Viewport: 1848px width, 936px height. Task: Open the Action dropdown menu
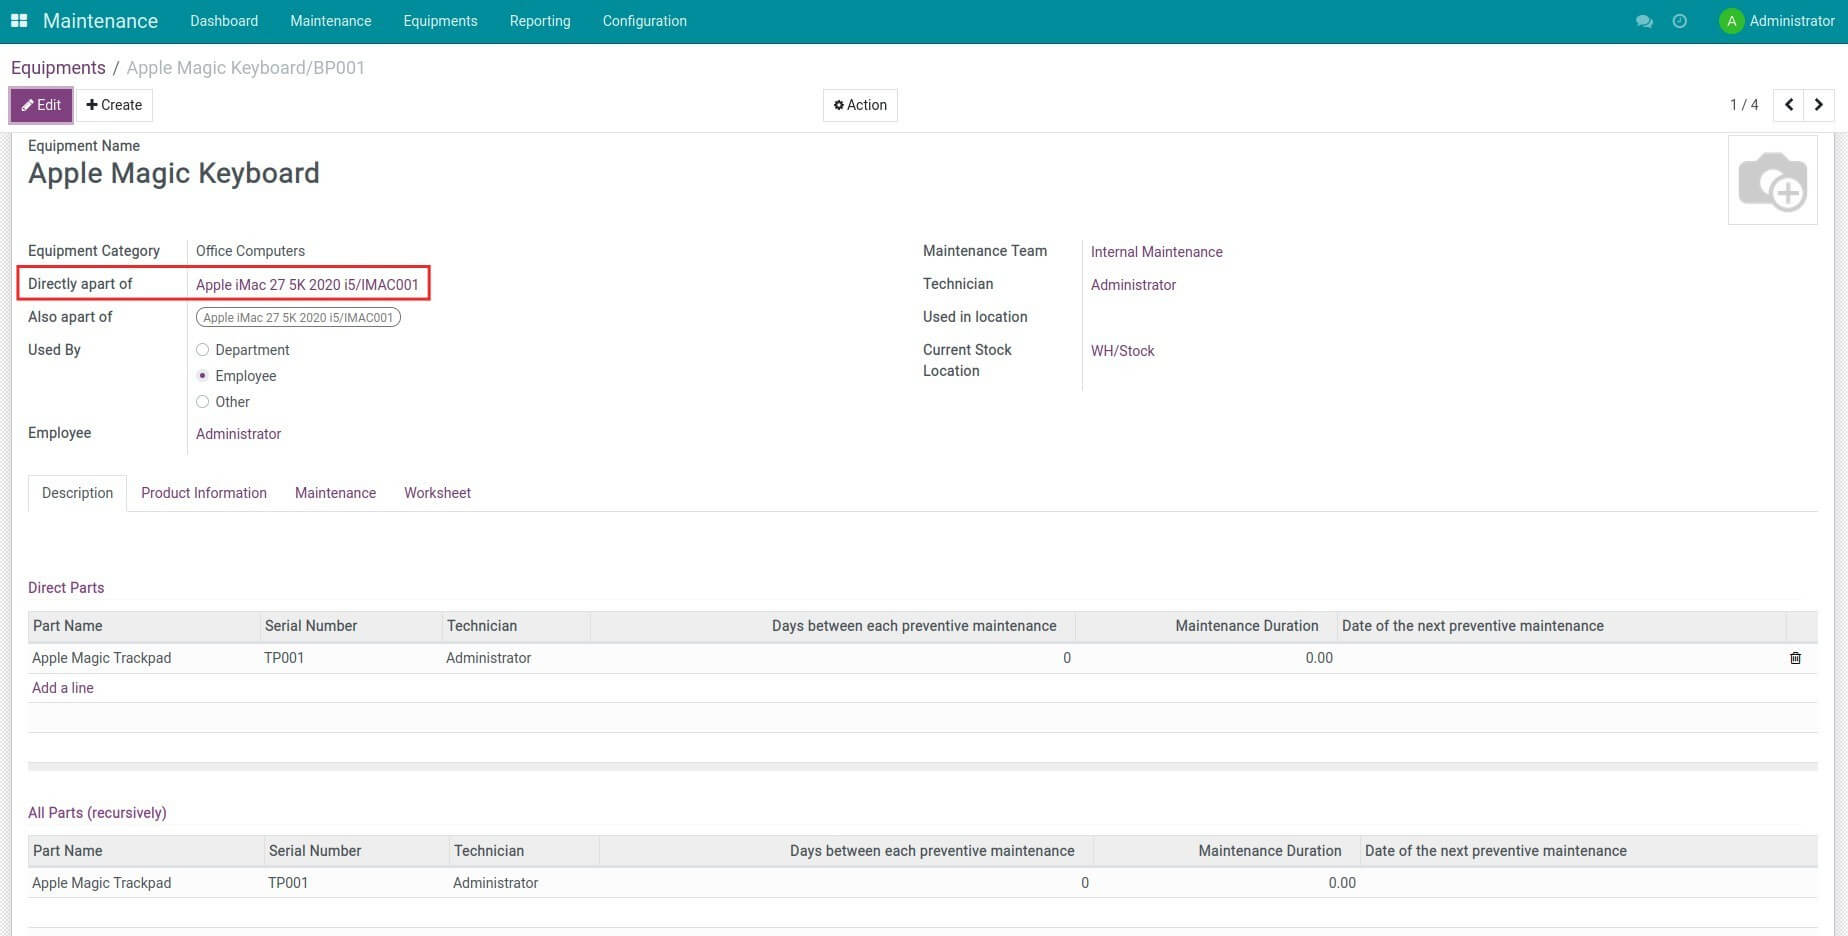tap(860, 105)
